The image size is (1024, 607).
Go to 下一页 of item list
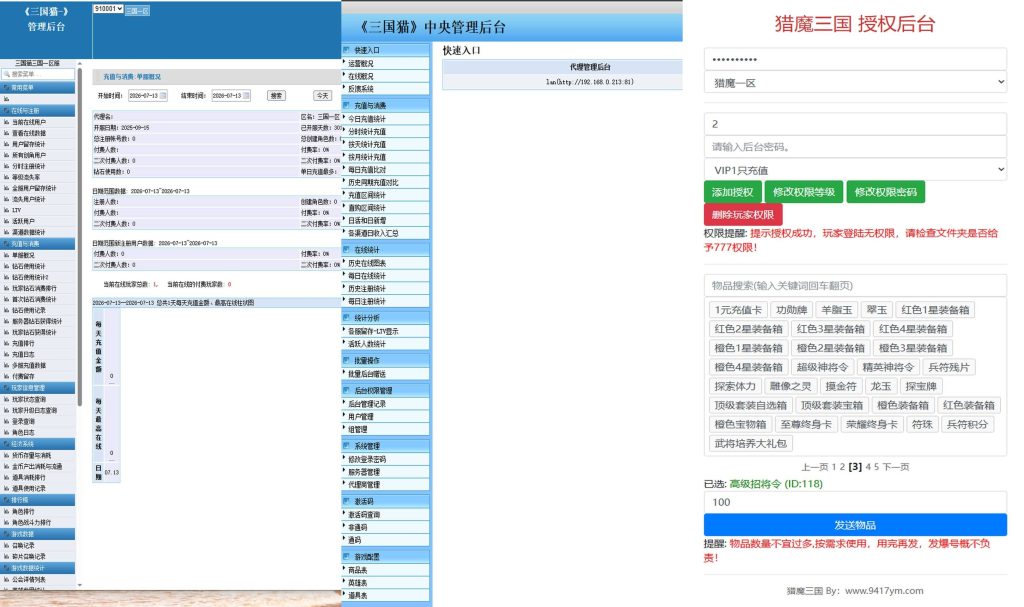click(896, 467)
